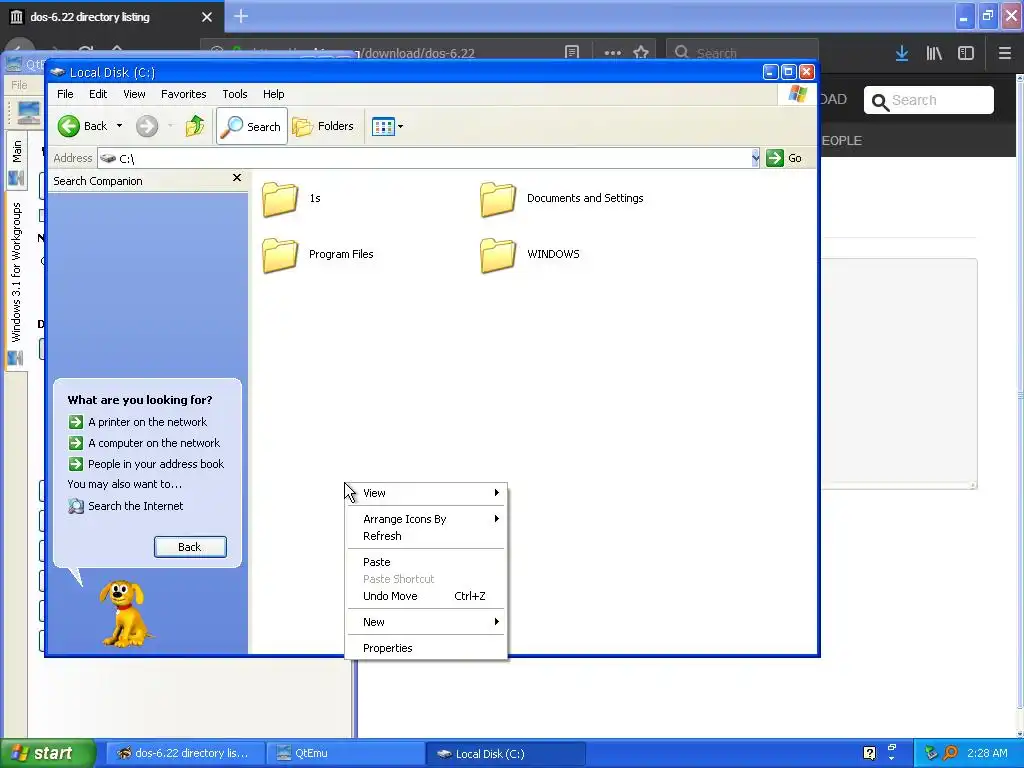The height and width of the screenshot is (768, 1024).
Task: Expand the New submenu in context menu
Action: (426, 622)
